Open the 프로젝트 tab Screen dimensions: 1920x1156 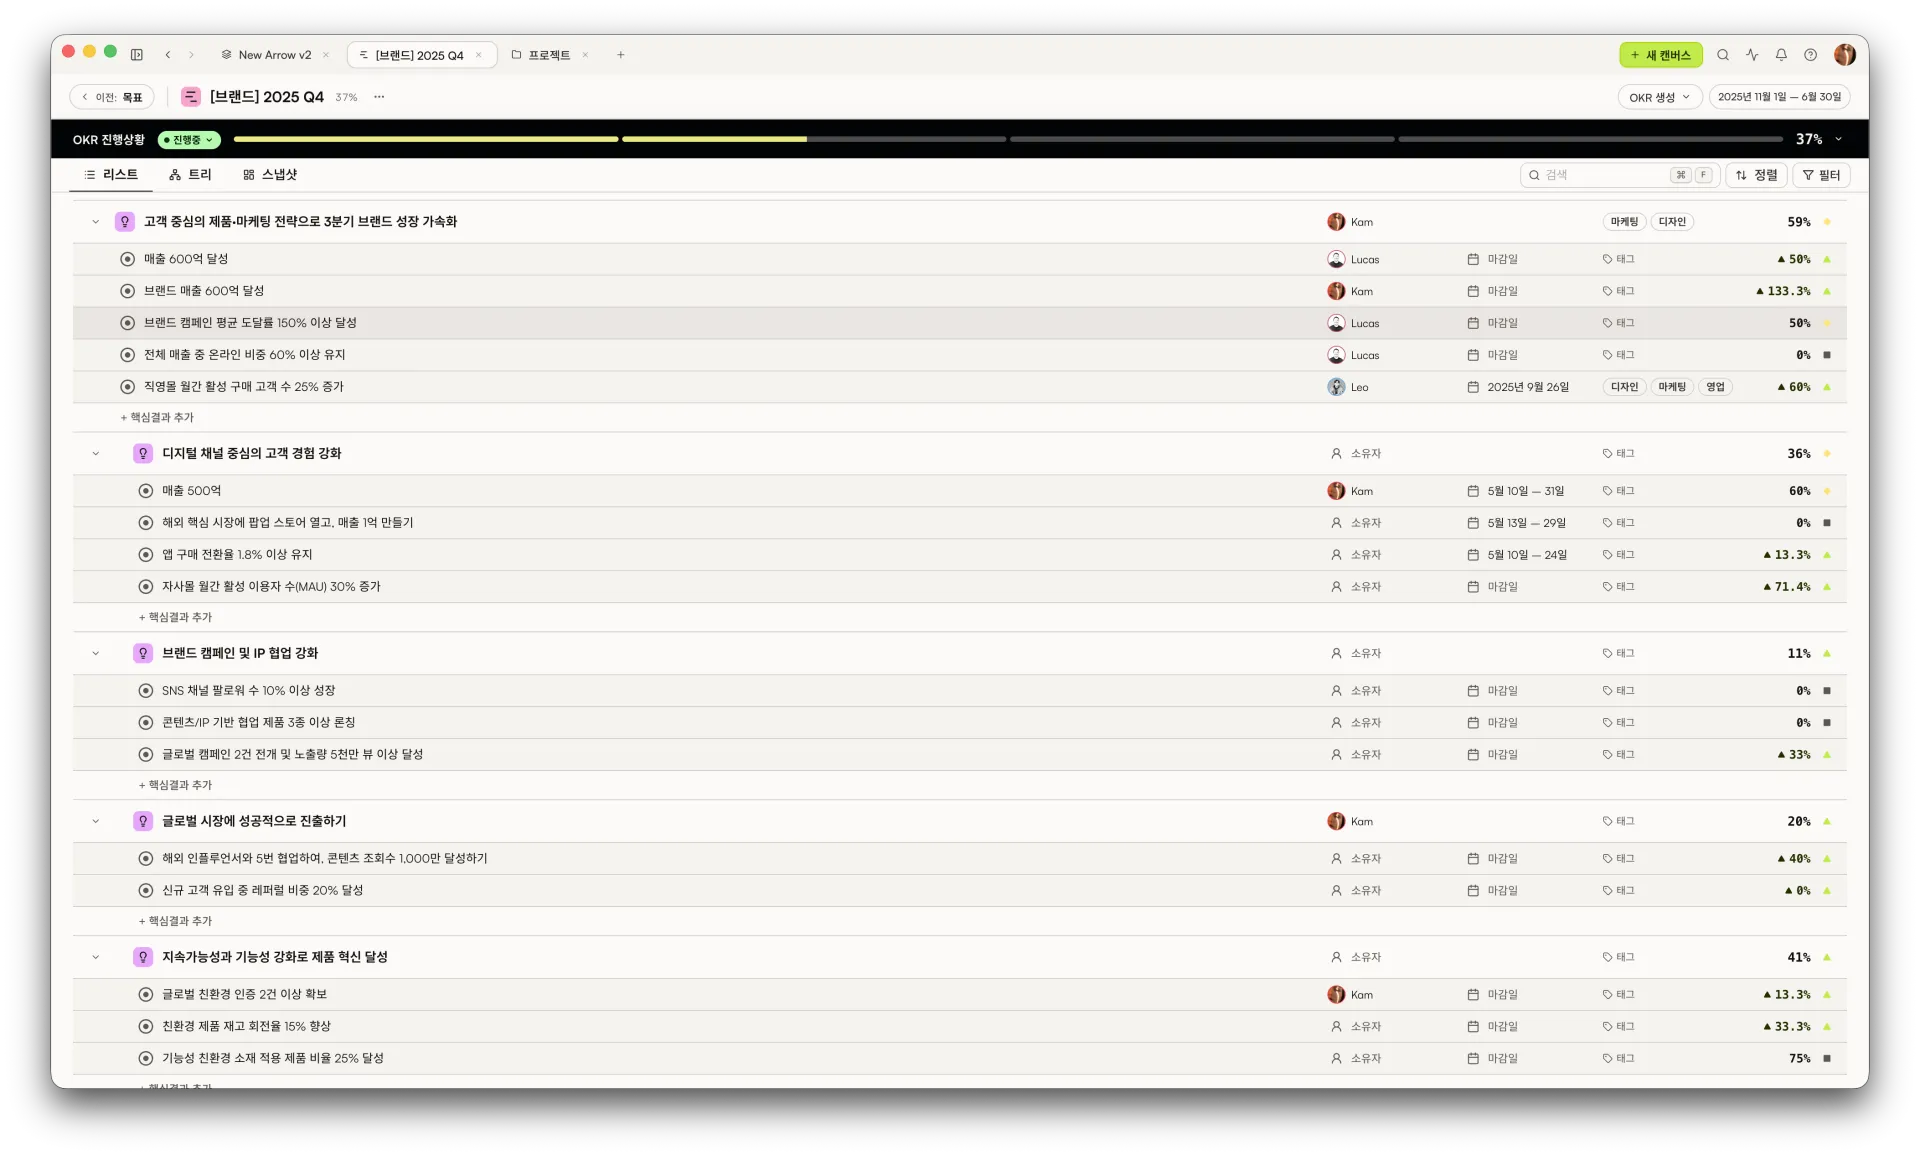pyautogui.click(x=541, y=55)
